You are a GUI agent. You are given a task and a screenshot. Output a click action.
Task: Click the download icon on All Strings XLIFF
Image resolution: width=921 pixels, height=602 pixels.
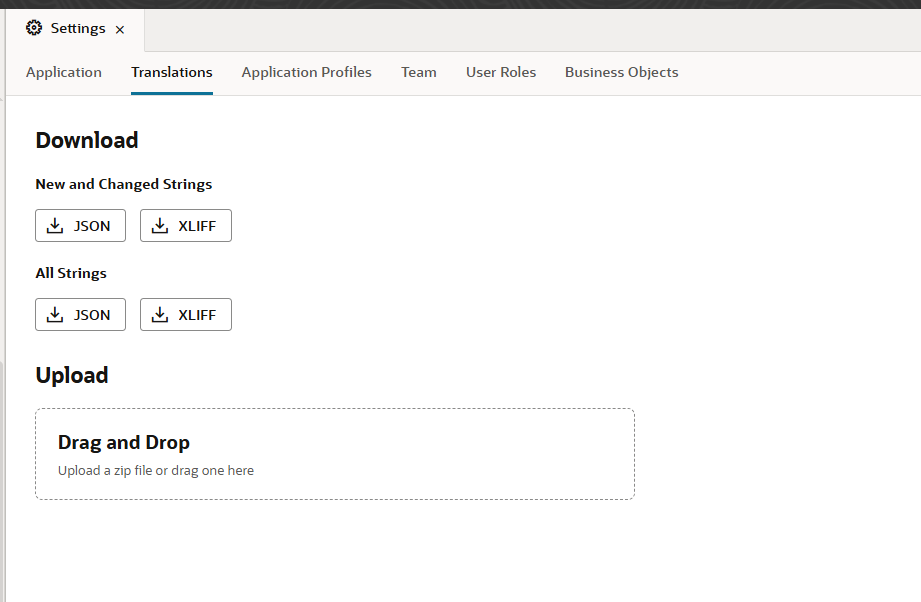point(160,315)
